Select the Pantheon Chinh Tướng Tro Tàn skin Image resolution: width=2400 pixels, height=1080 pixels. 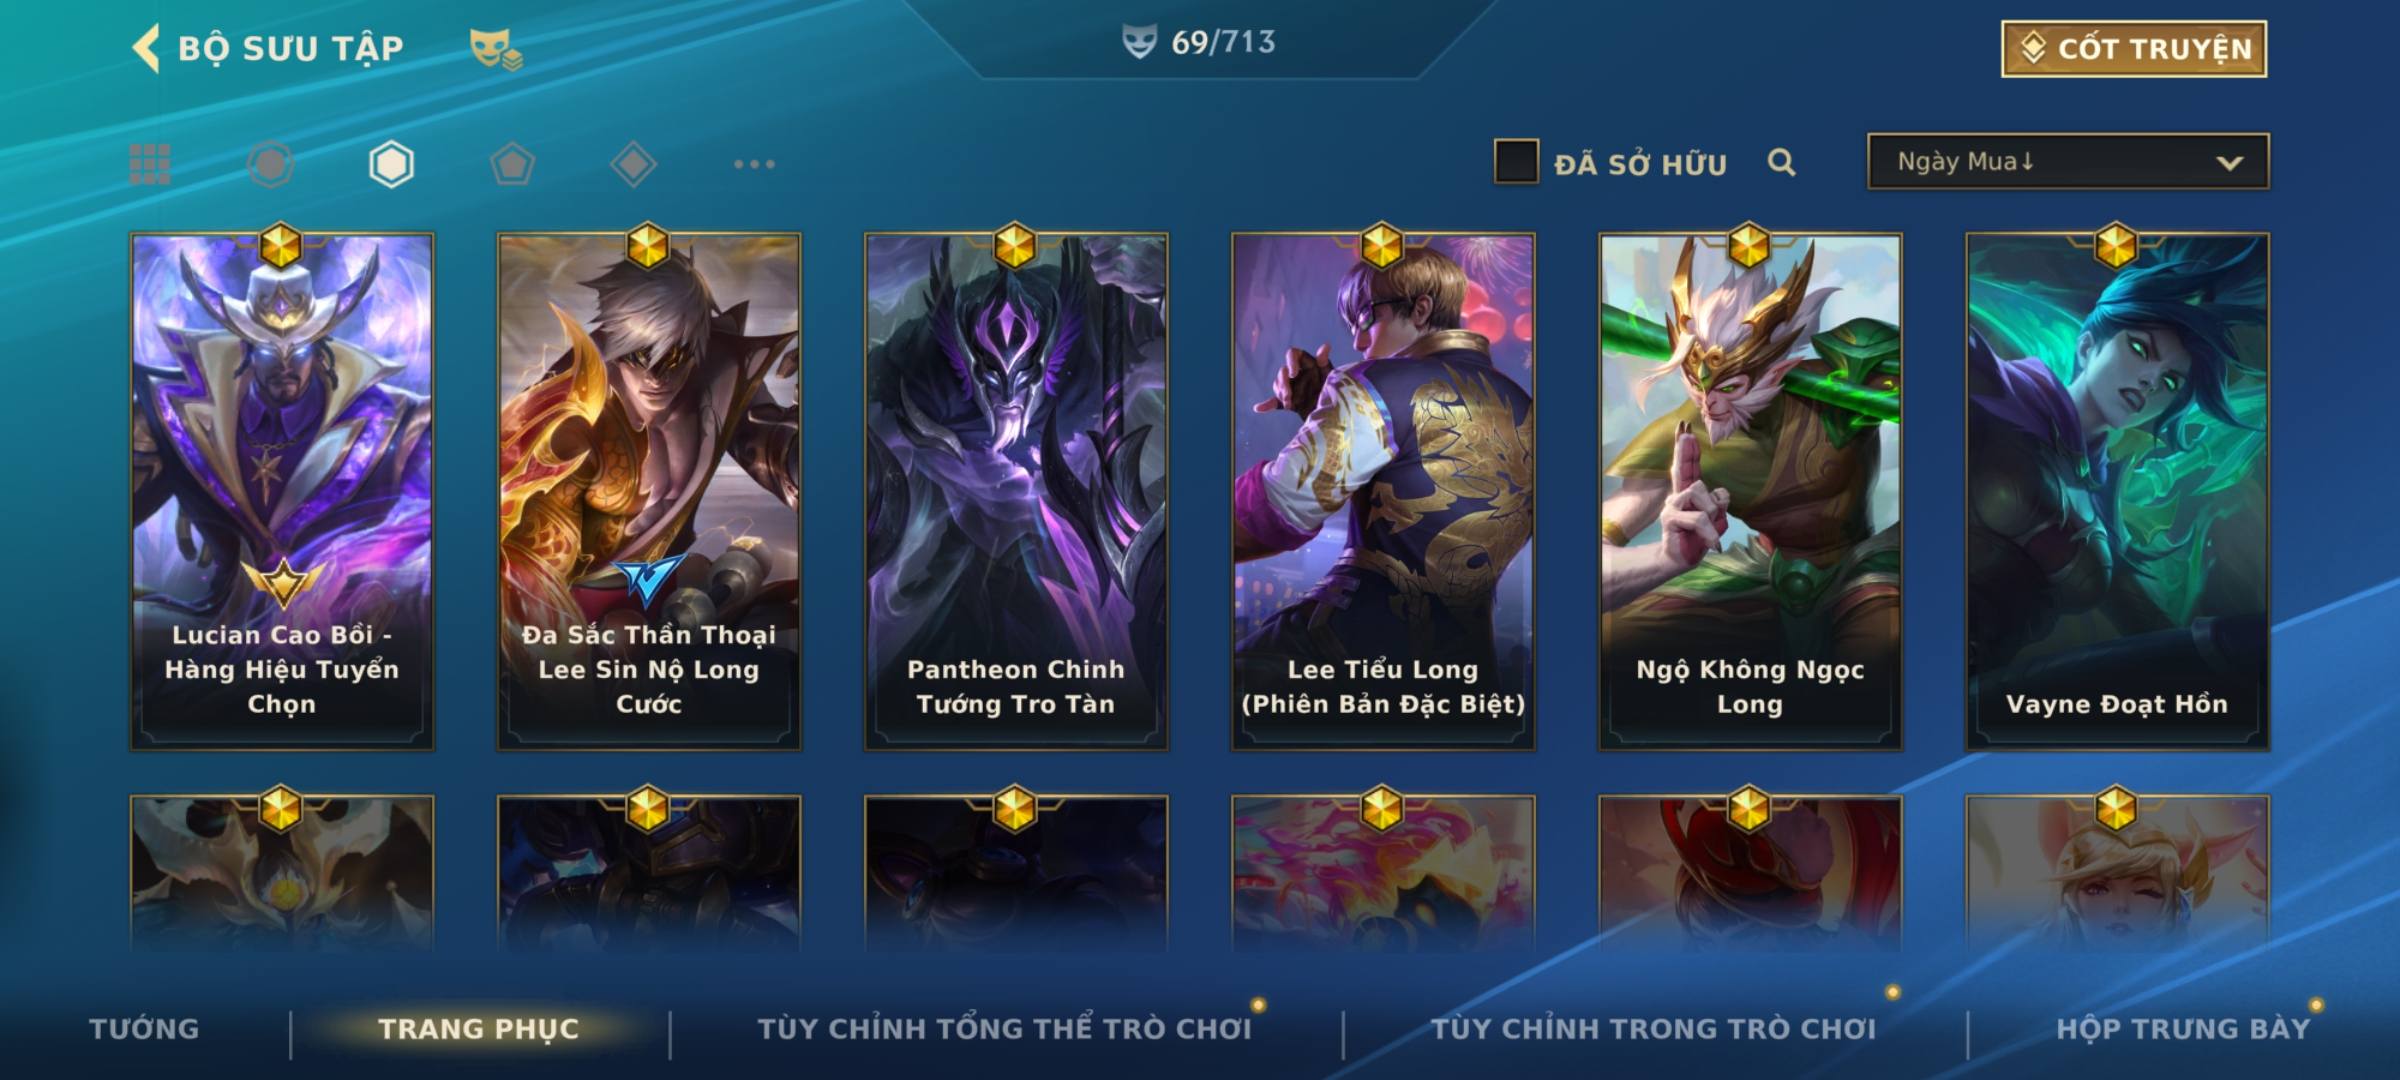click(1016, 491)
